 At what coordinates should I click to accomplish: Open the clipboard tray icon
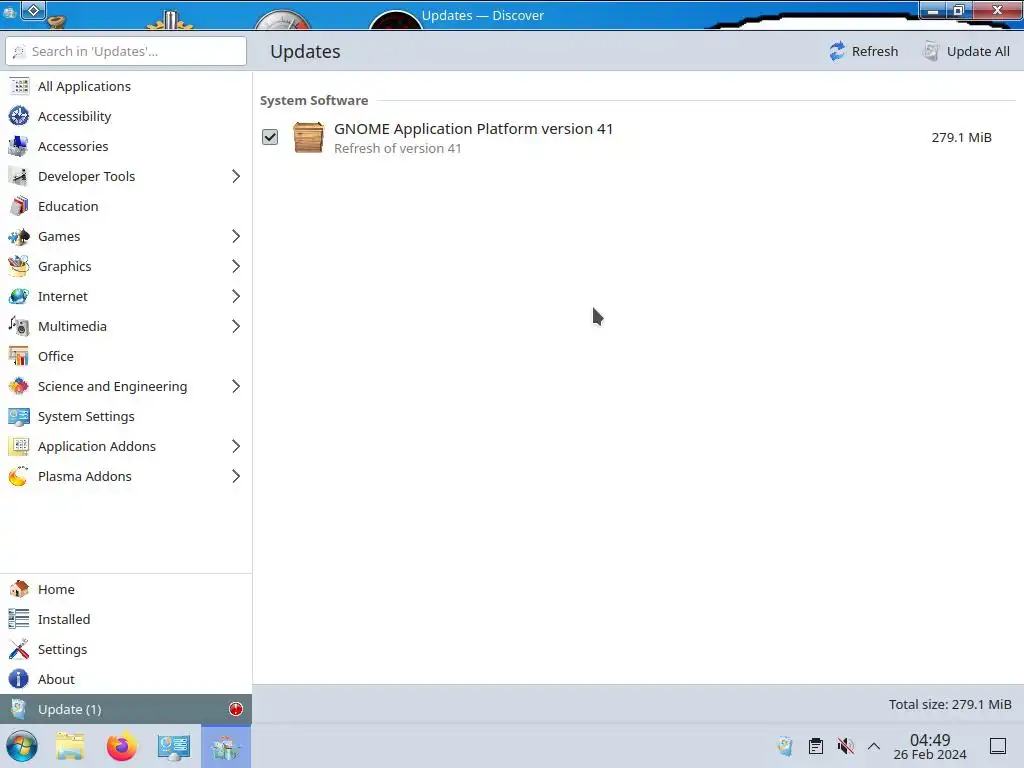pyautogui.click(x=816, y=746)
